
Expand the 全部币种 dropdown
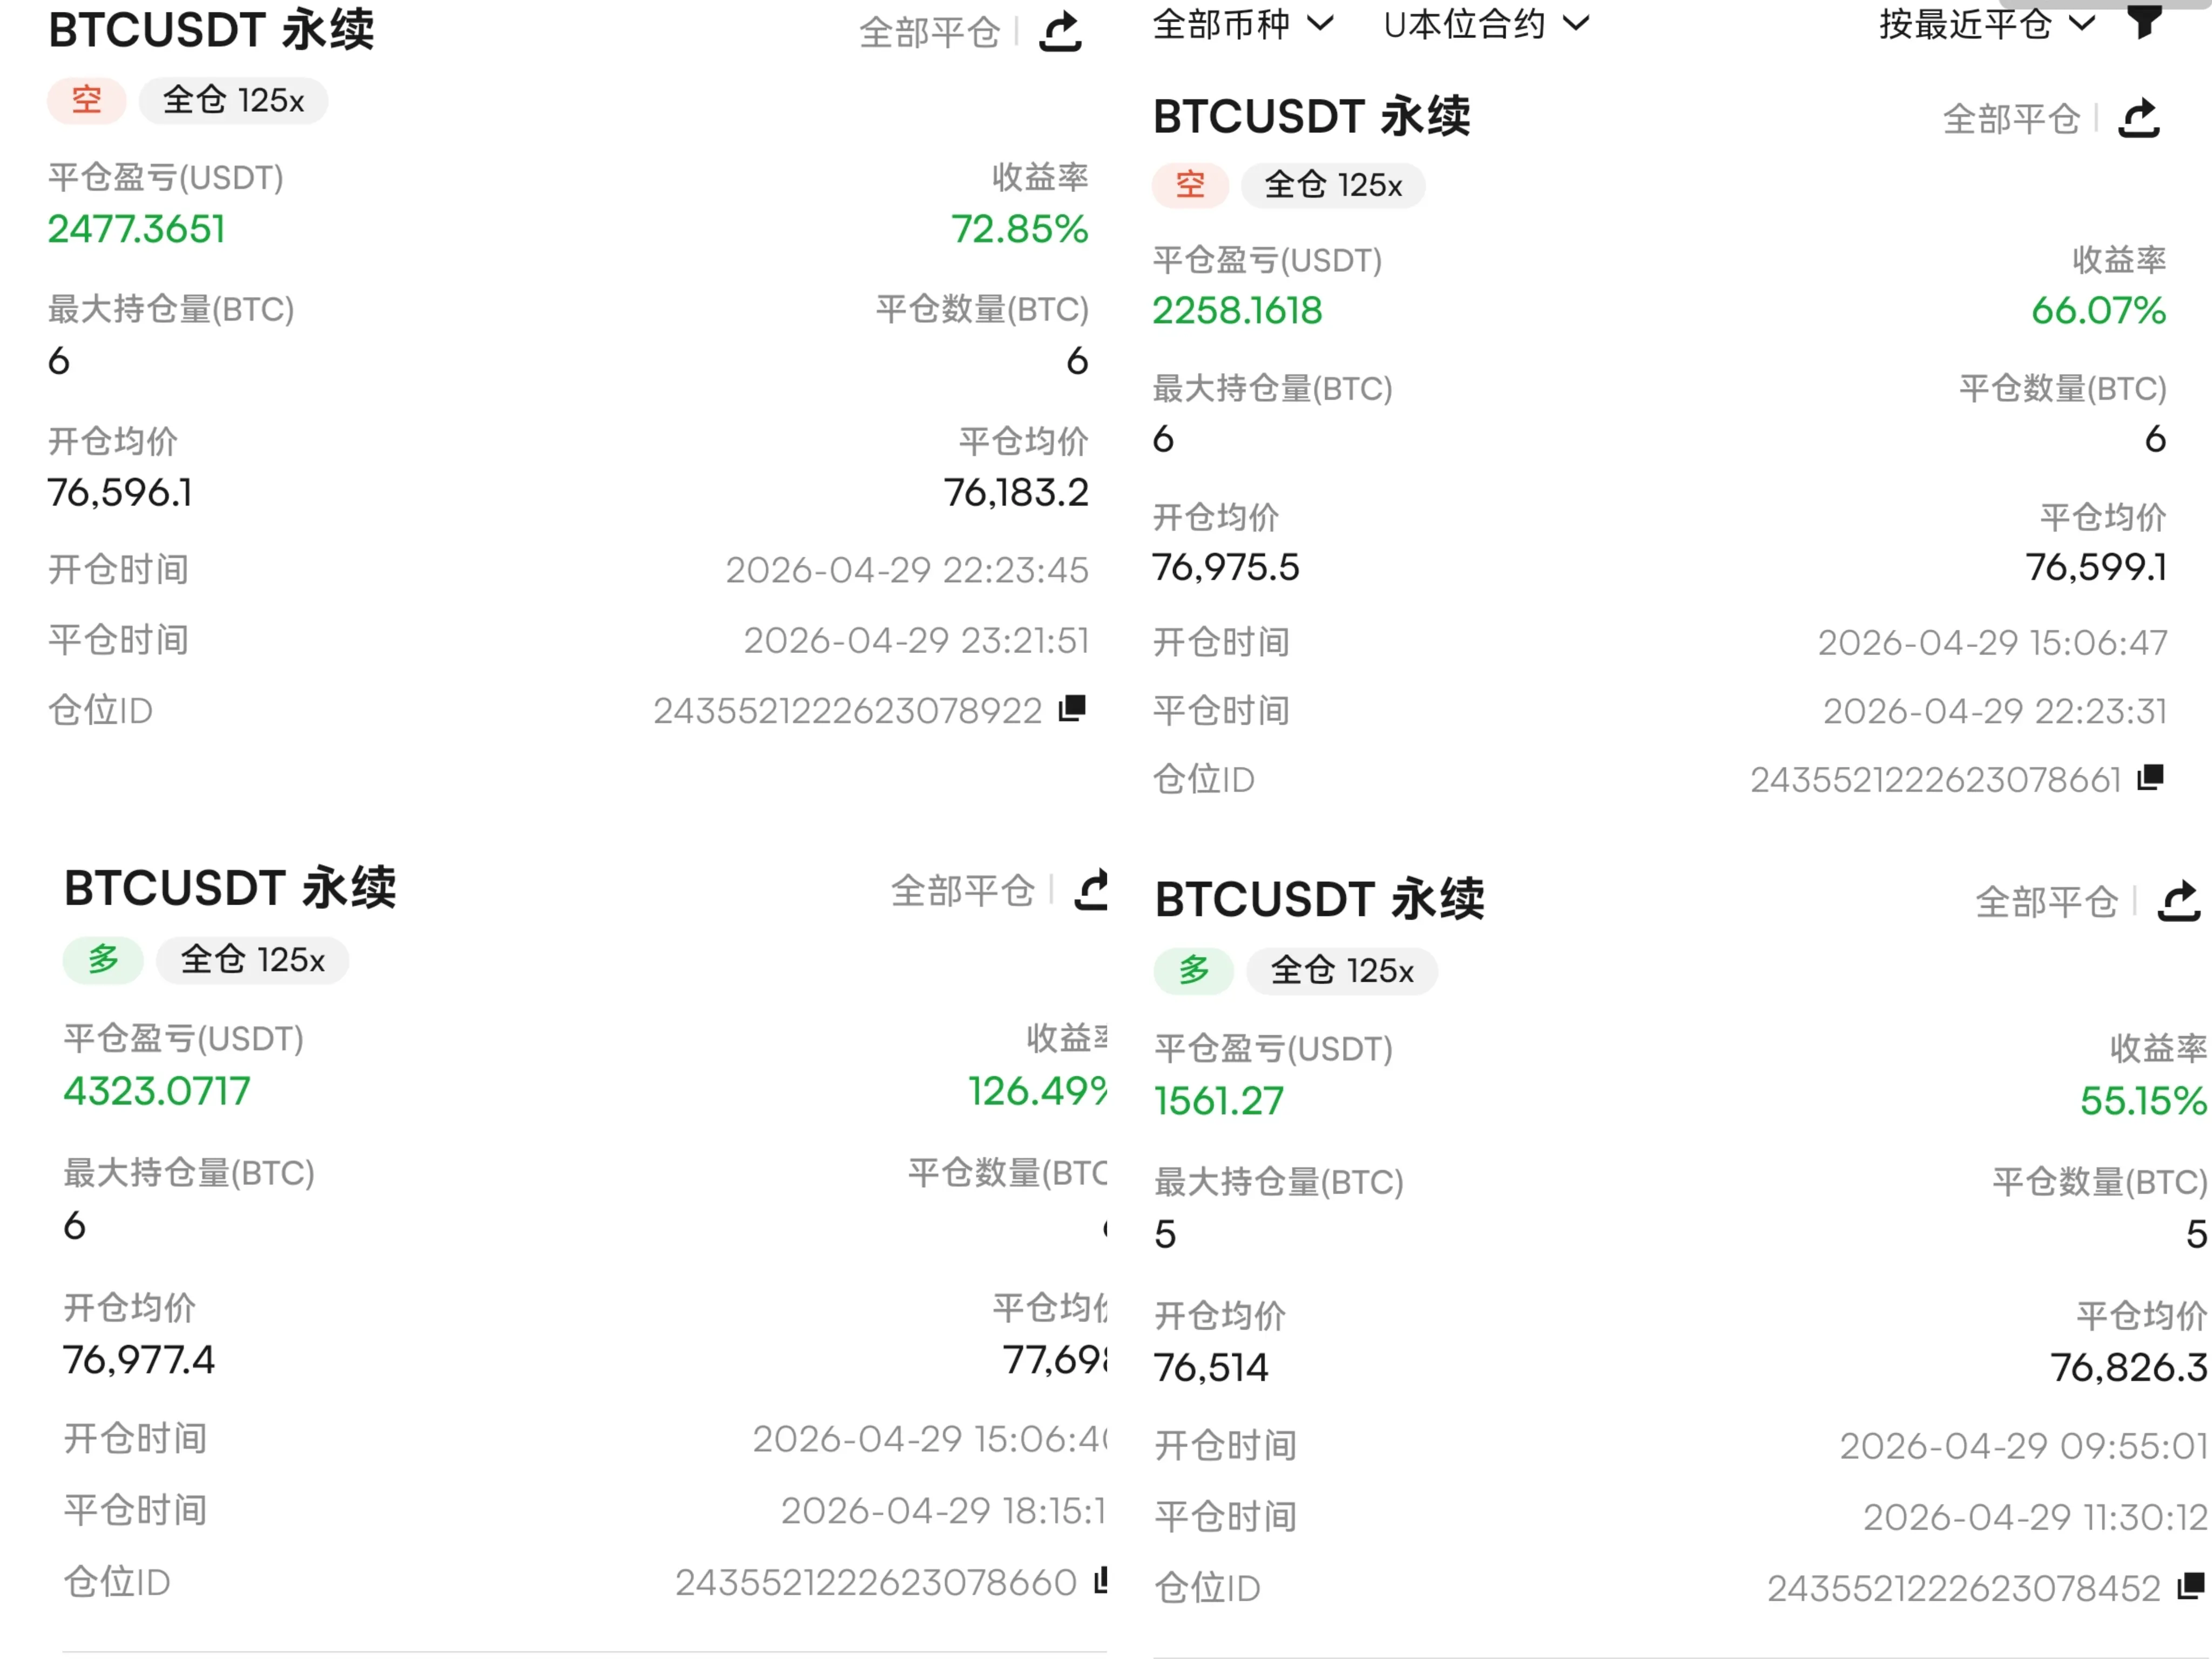click(x=1243, y=23)
